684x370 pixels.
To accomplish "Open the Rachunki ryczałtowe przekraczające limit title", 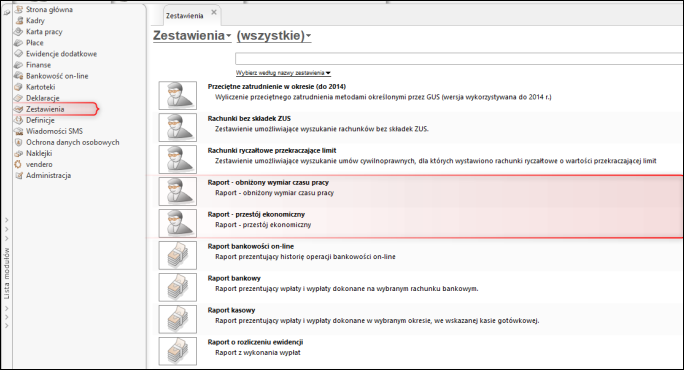I will (272, 150).
